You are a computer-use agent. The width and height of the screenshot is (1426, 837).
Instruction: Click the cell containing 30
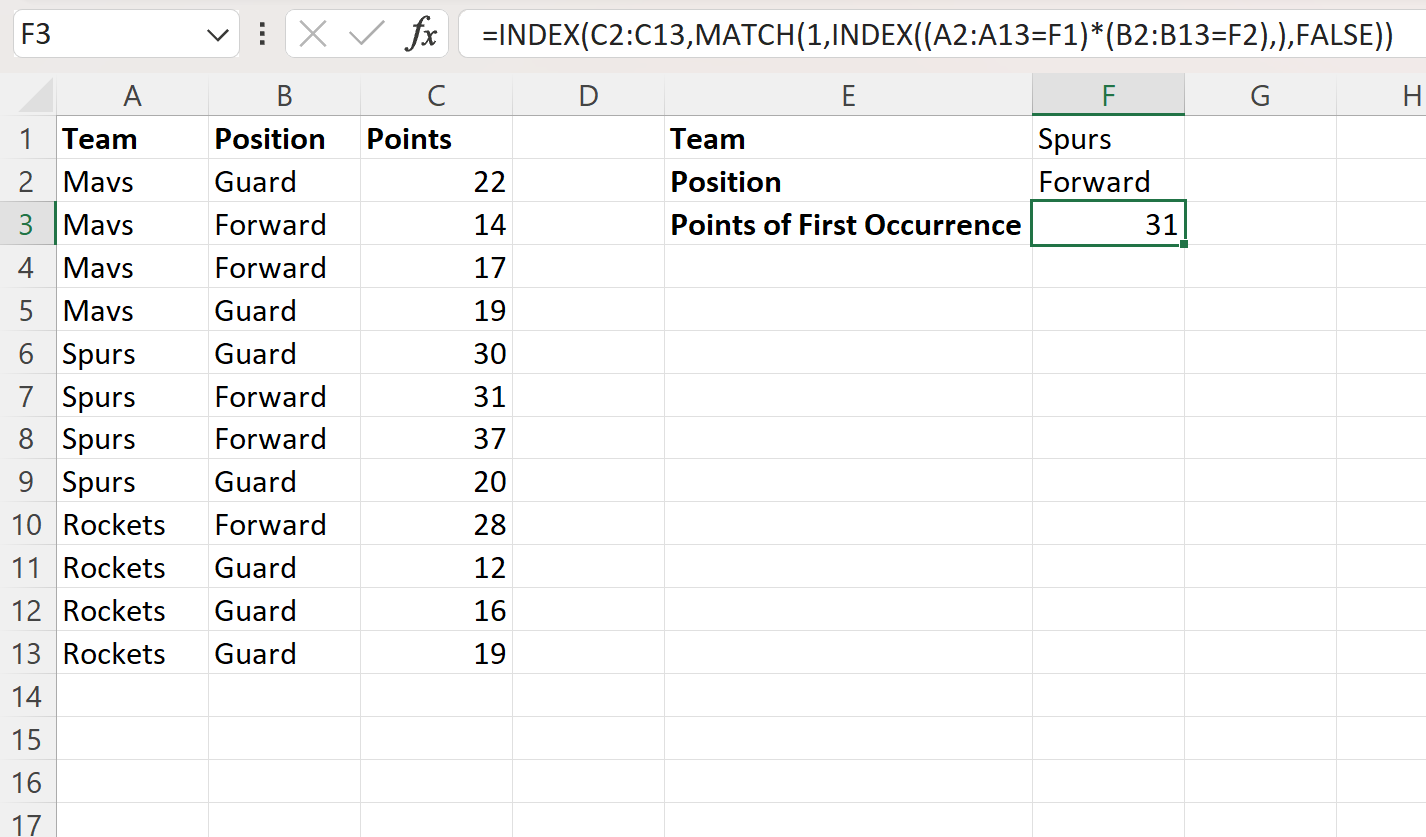436,353
